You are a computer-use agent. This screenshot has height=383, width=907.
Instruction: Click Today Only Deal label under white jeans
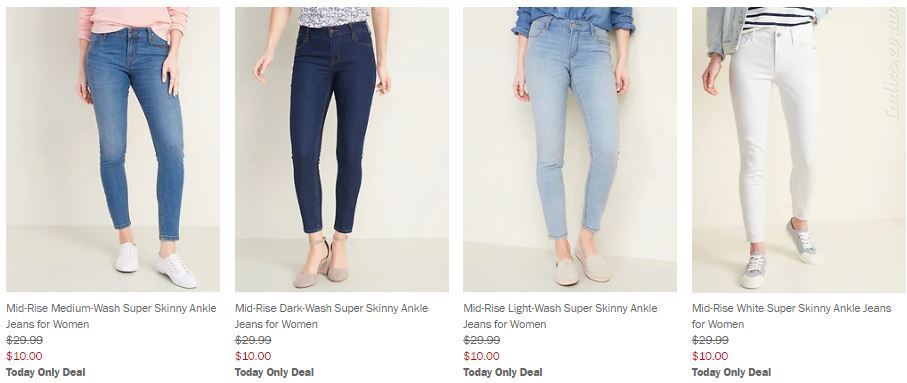pos(731,372)
